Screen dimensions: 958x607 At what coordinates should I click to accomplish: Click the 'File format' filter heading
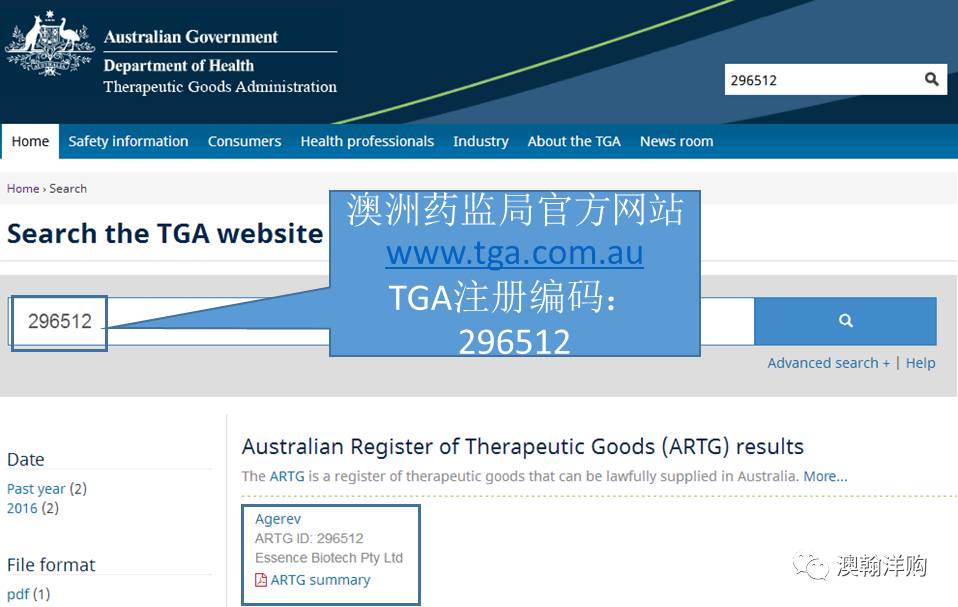coord(51,565)
